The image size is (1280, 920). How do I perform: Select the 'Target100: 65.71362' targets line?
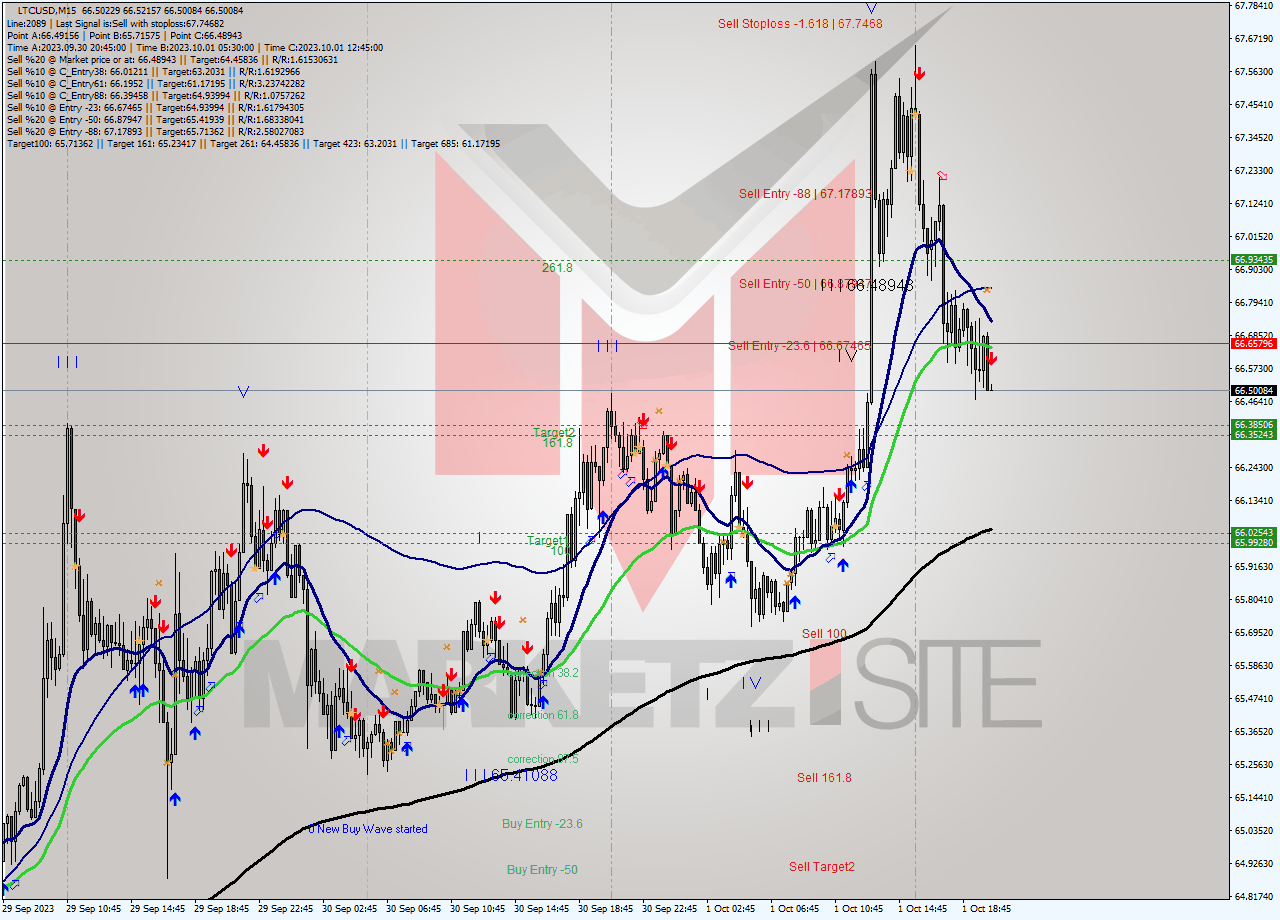[253, 143]
